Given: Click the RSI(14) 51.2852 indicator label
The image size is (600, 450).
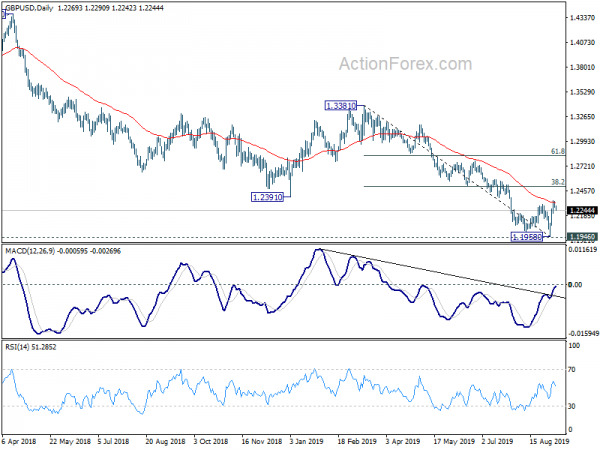Looking at the screenshot, I should 31,347.
